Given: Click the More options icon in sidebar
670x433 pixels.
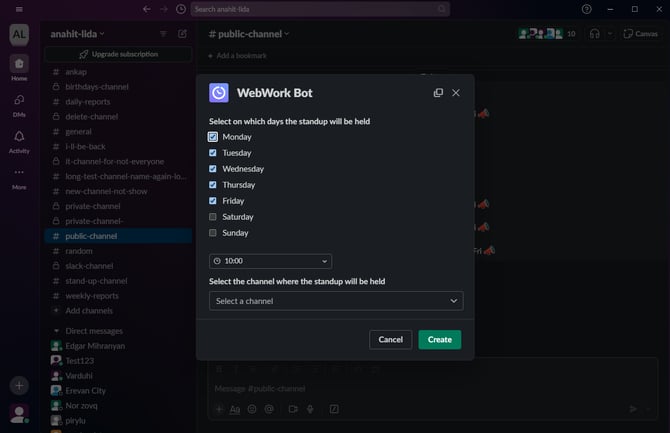Looking at the screenshot, I should pos(19,175).
